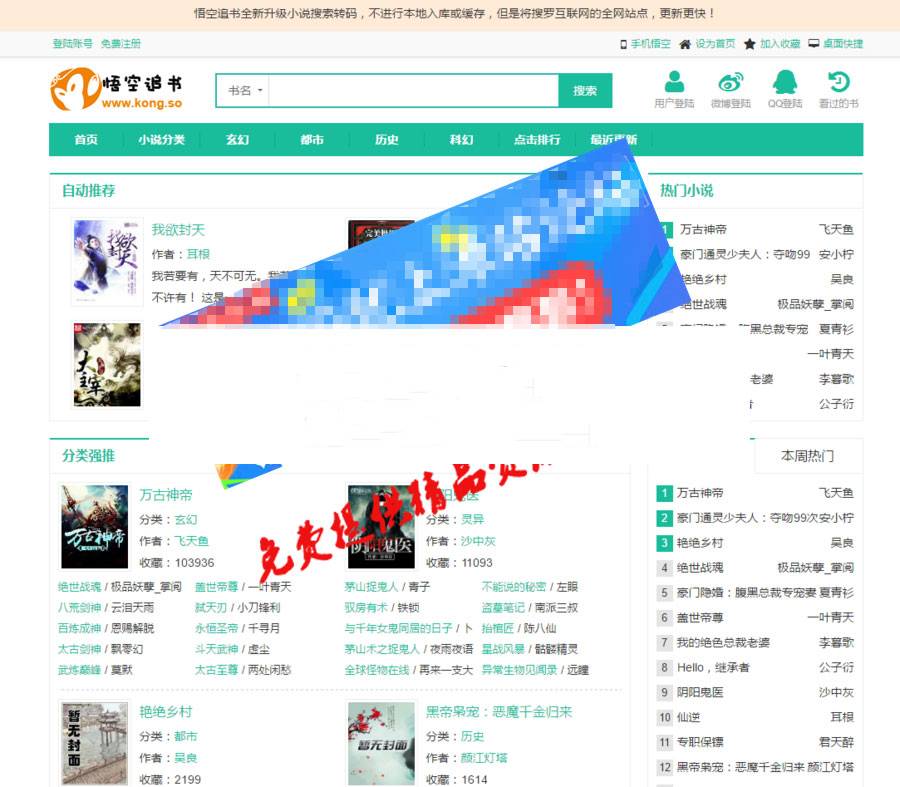Click the 用户登陆 user icon
The height and width of the screenshot is (787, 900).
(x=674, y=82)
